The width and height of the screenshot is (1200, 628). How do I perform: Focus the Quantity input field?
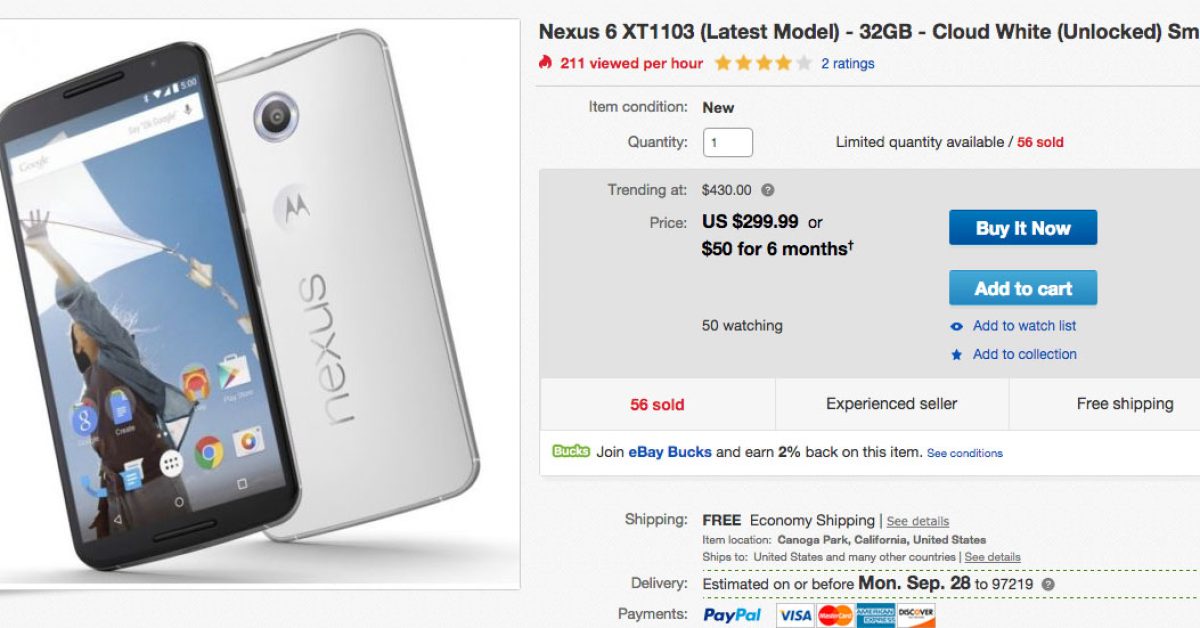pyautogui.click(x=728, y=142)
